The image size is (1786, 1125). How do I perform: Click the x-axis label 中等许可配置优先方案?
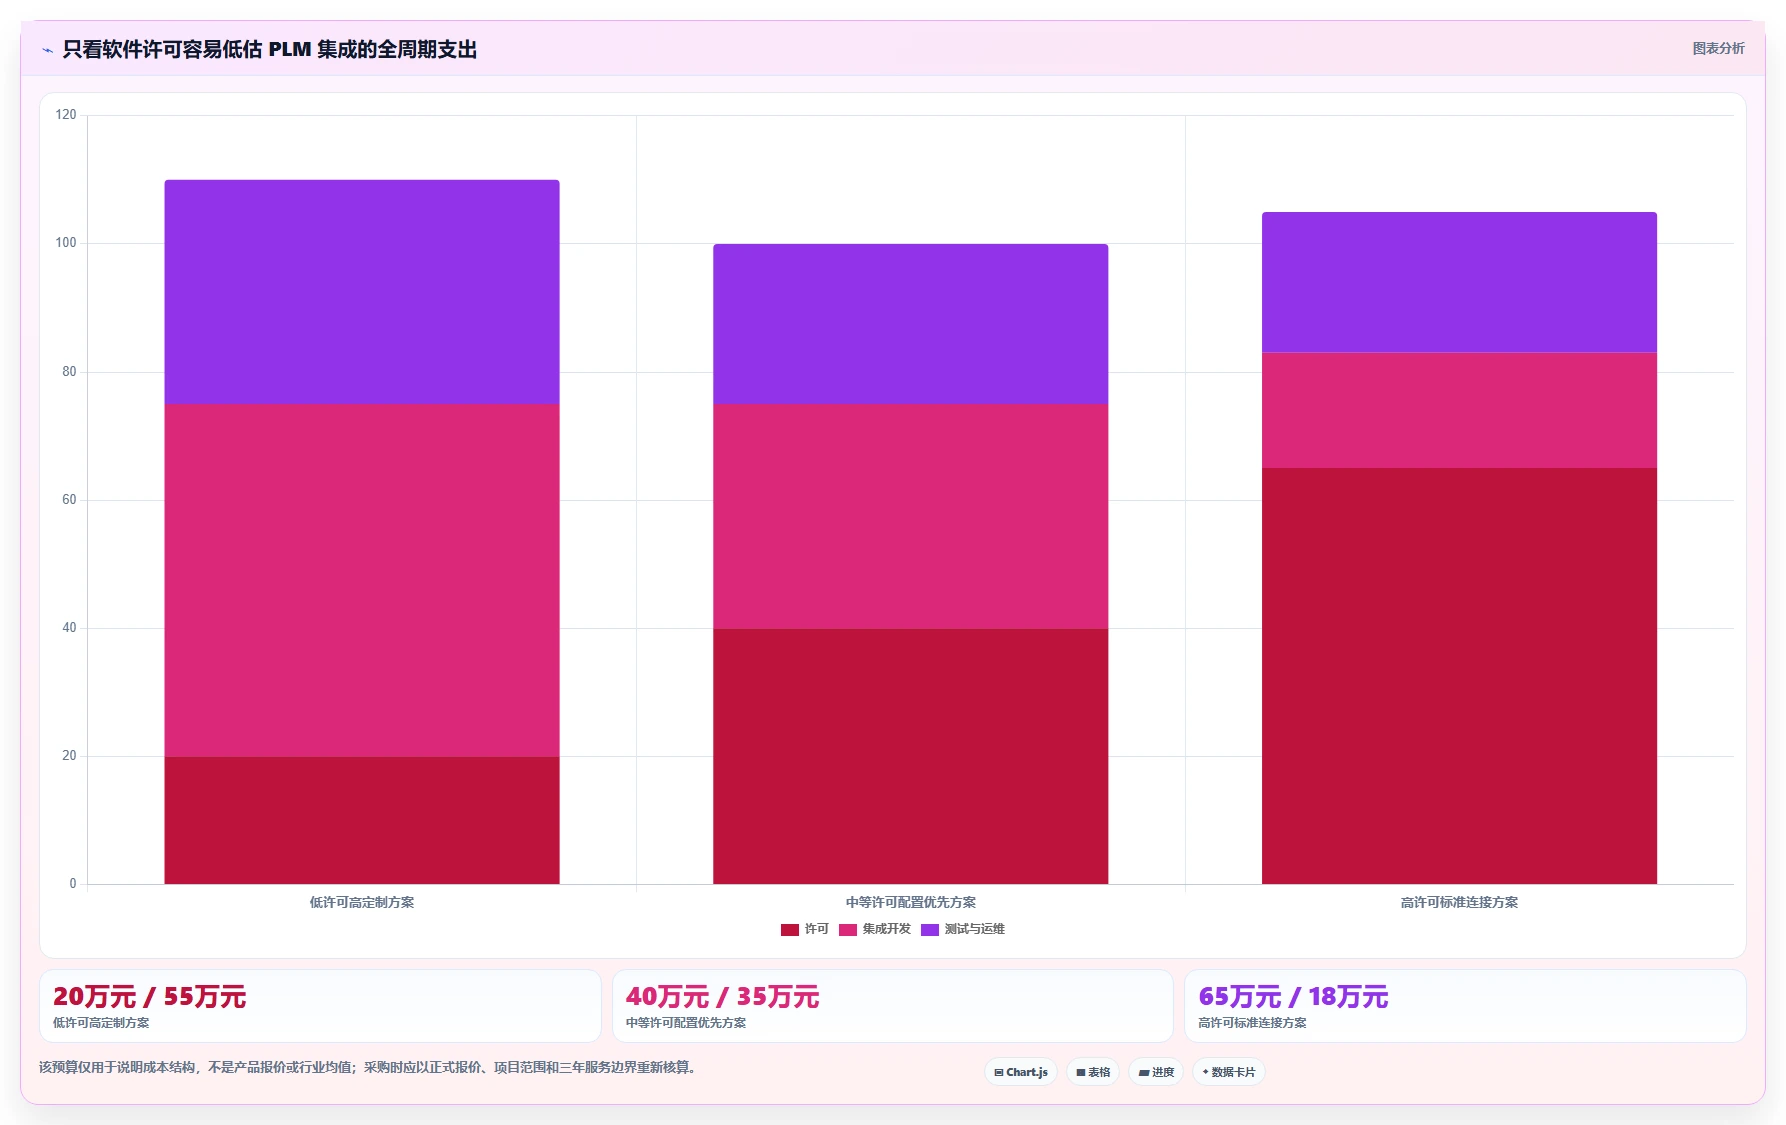[x=910, y=902]
